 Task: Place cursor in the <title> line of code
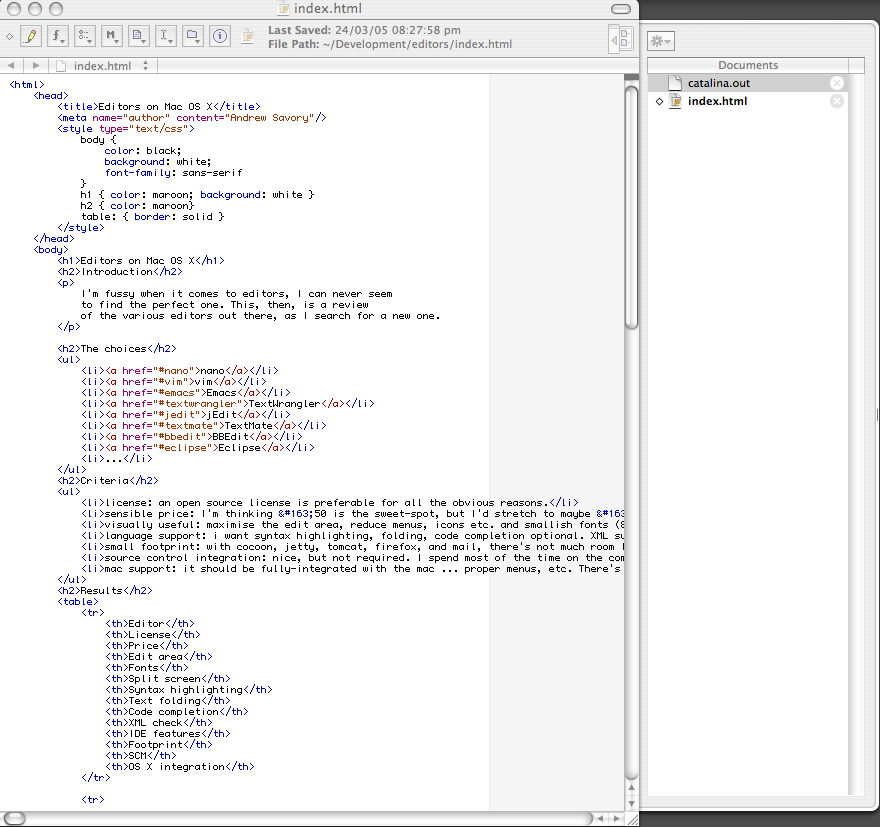(x=159, y=107)
